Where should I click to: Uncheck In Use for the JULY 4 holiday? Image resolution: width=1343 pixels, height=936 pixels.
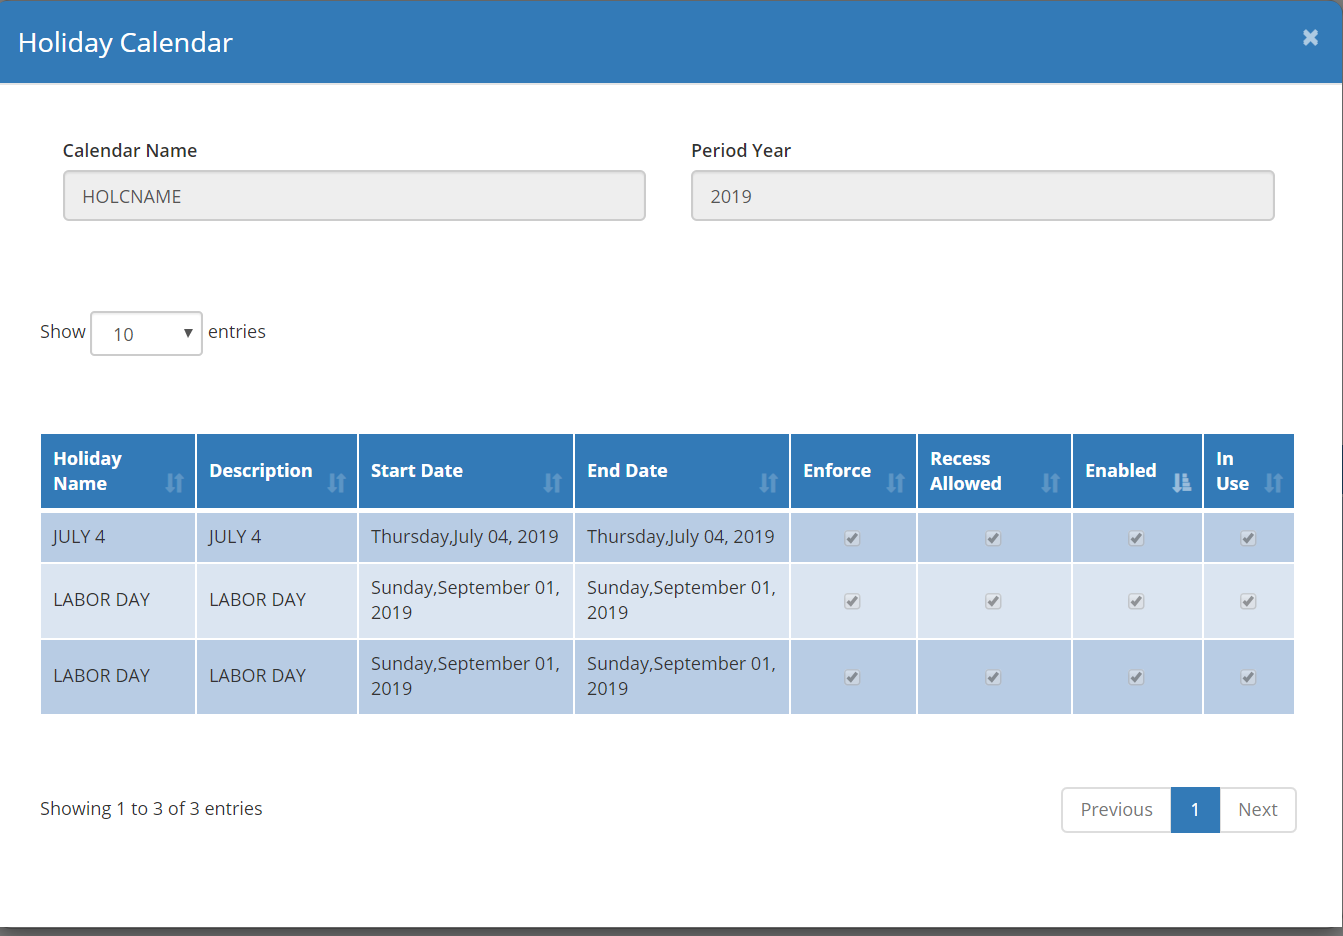[1248, 538]
